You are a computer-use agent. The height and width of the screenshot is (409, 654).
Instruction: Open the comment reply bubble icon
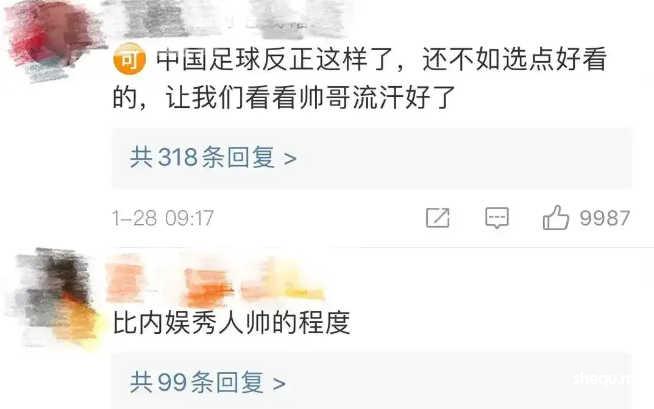(497, 218)
